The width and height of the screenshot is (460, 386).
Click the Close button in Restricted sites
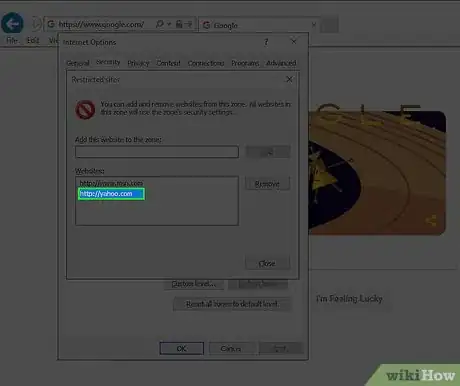267,263
